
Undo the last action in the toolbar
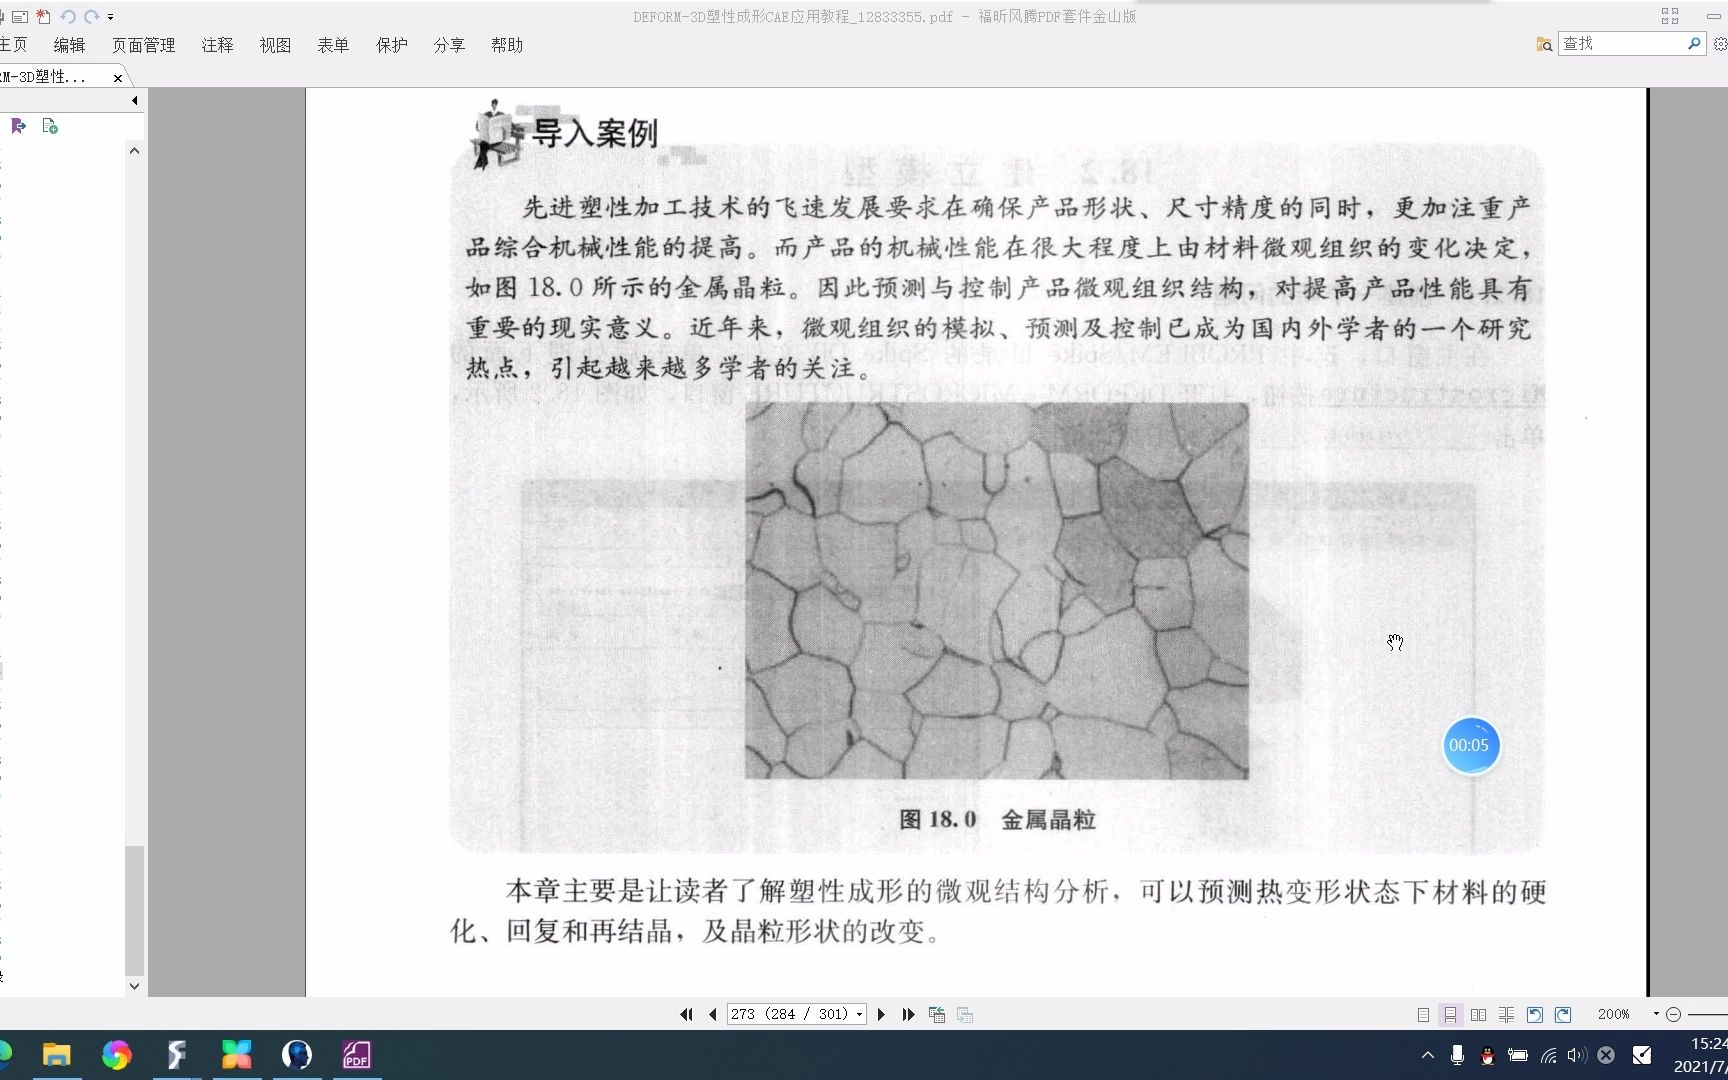point(67,16)
